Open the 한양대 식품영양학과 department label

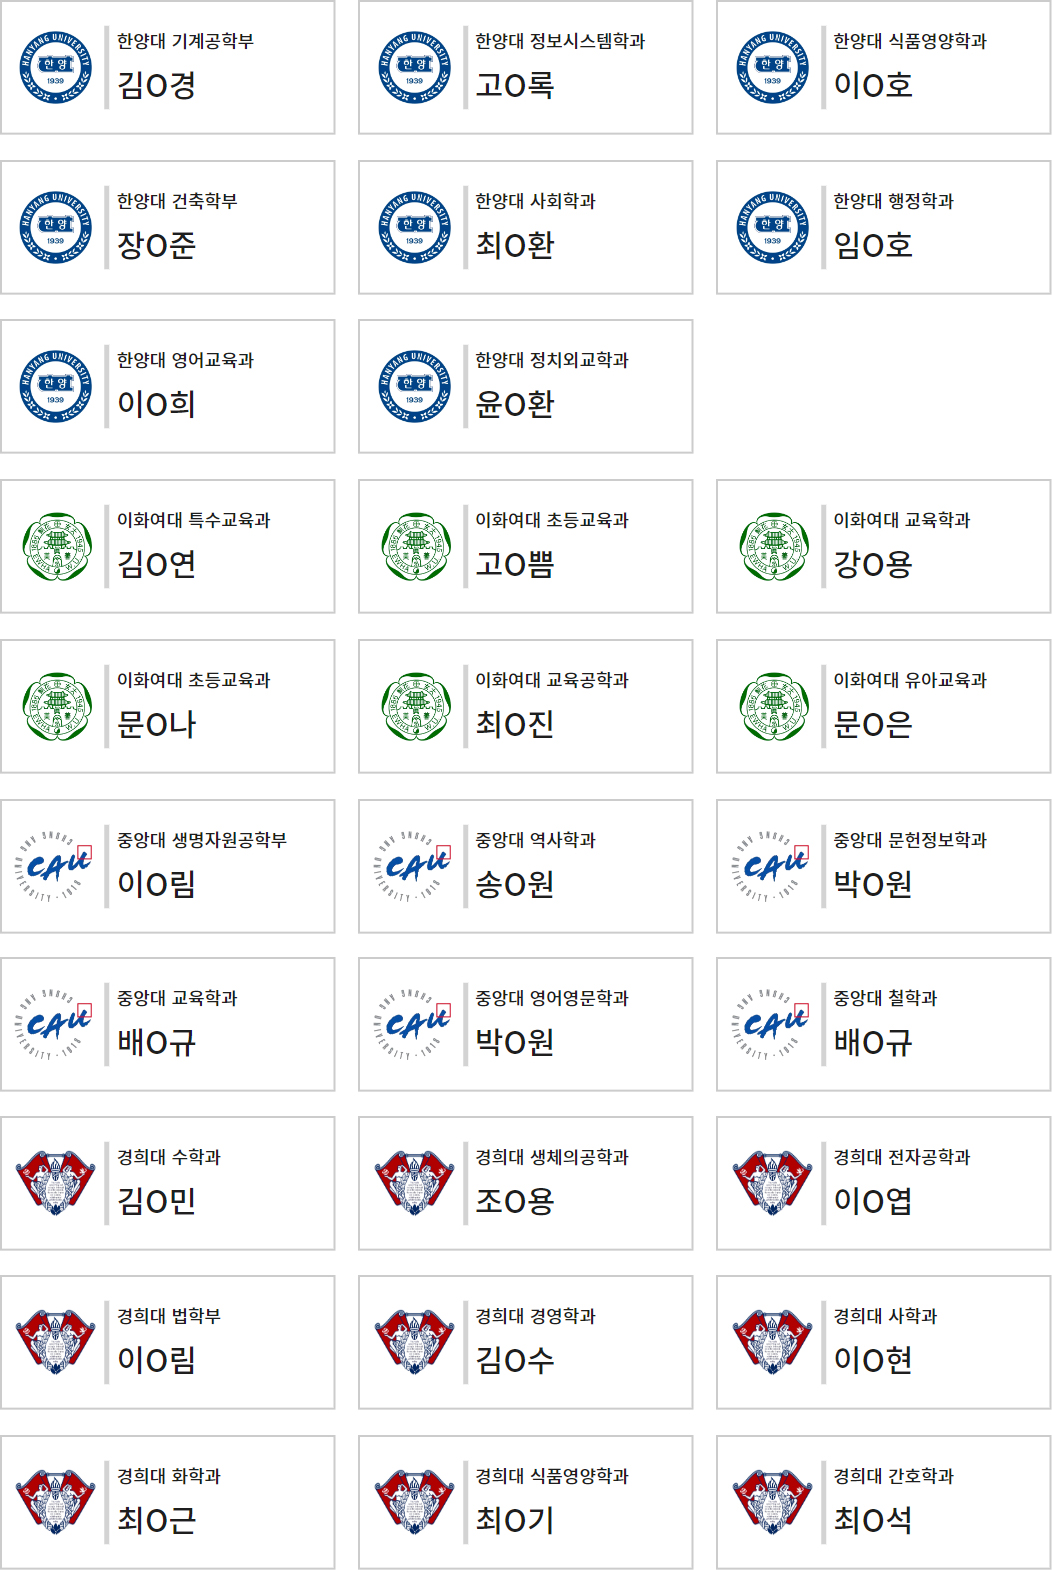pos(910,41)
